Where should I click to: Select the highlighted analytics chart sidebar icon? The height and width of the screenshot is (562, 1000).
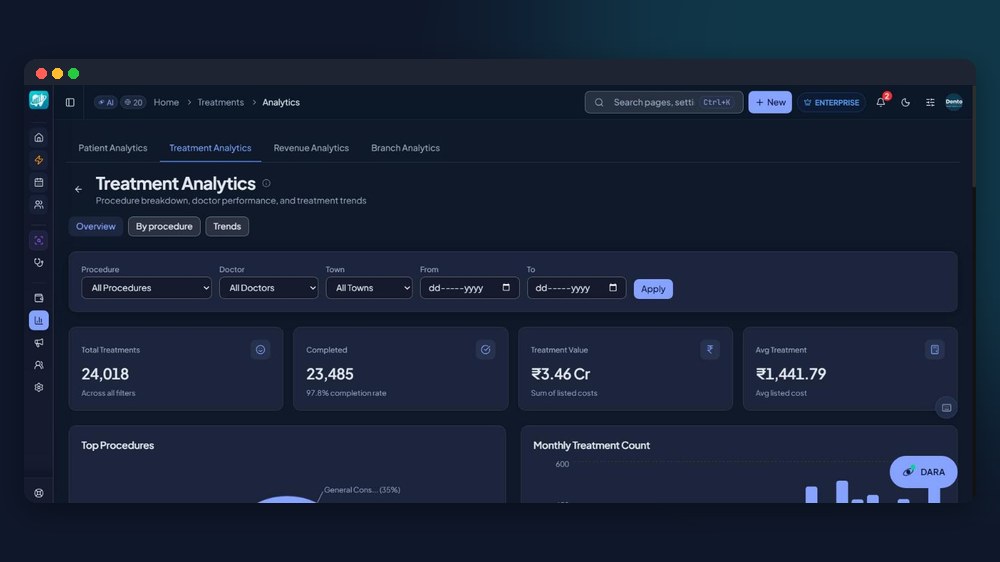[x=39, y=320]
